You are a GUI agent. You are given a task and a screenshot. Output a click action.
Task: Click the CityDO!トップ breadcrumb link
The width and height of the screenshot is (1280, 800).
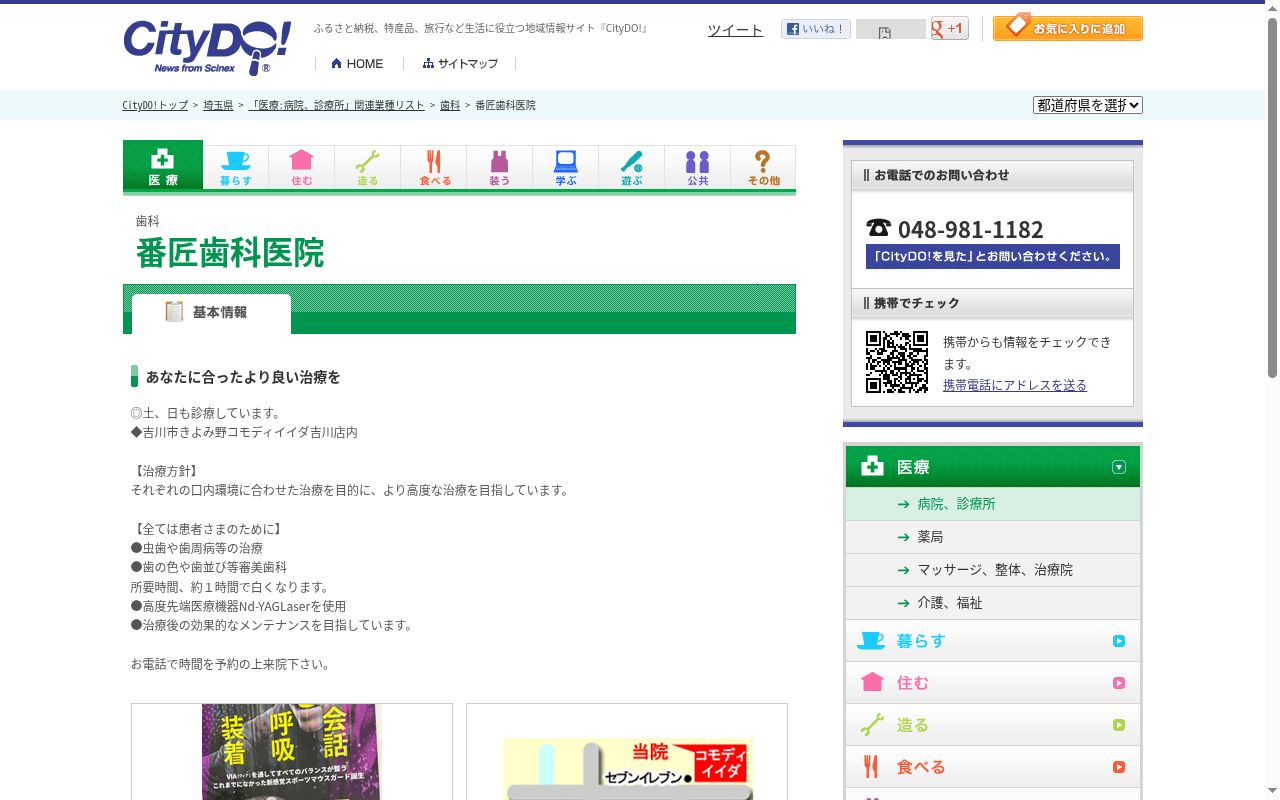(x=155, y=105)
